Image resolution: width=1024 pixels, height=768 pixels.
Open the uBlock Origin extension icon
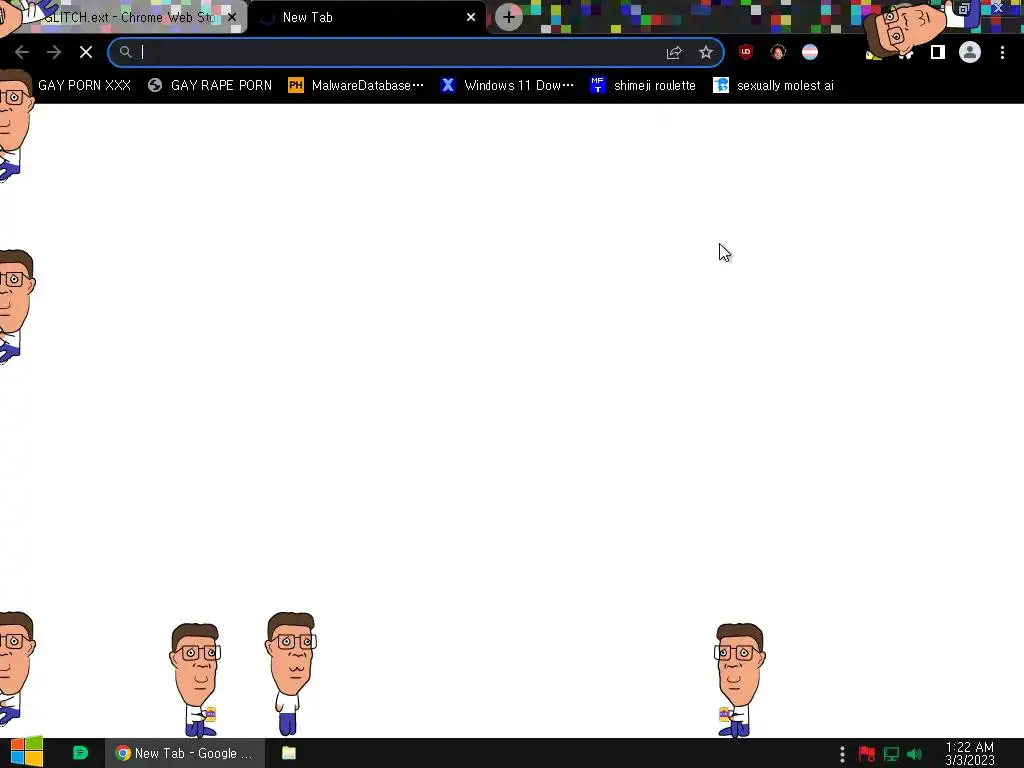pos(746,52)
